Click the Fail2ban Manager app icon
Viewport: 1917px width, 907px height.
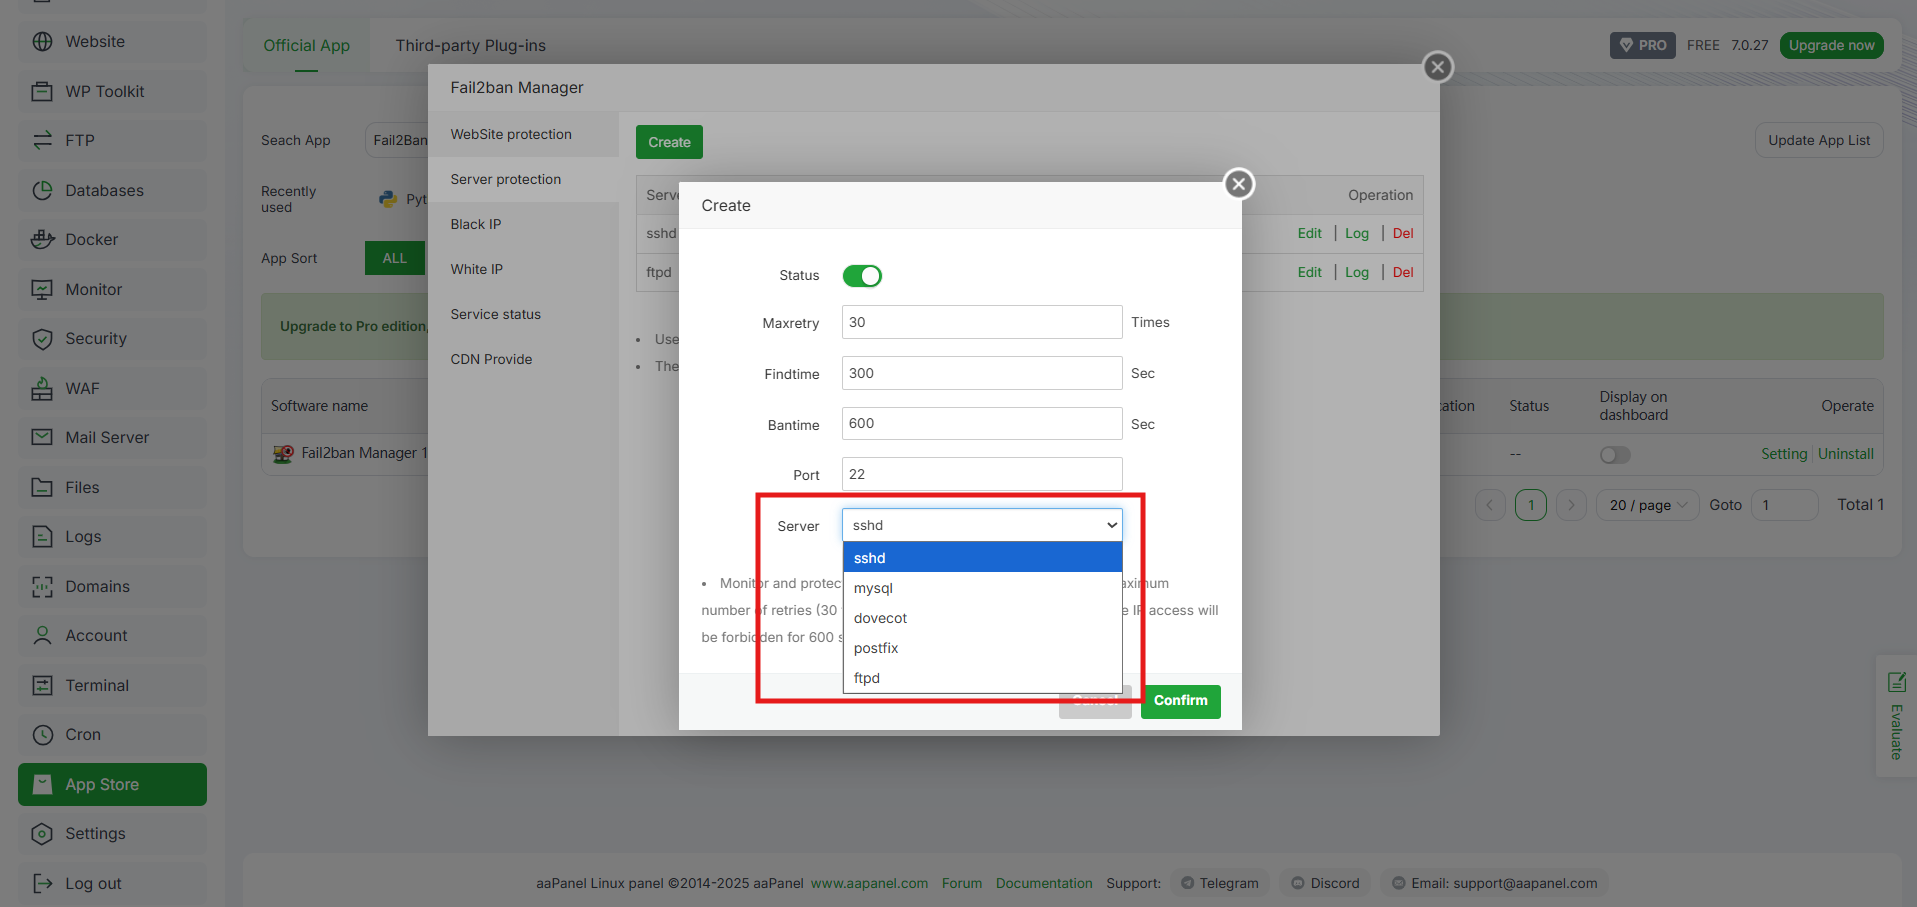point(283,454)
